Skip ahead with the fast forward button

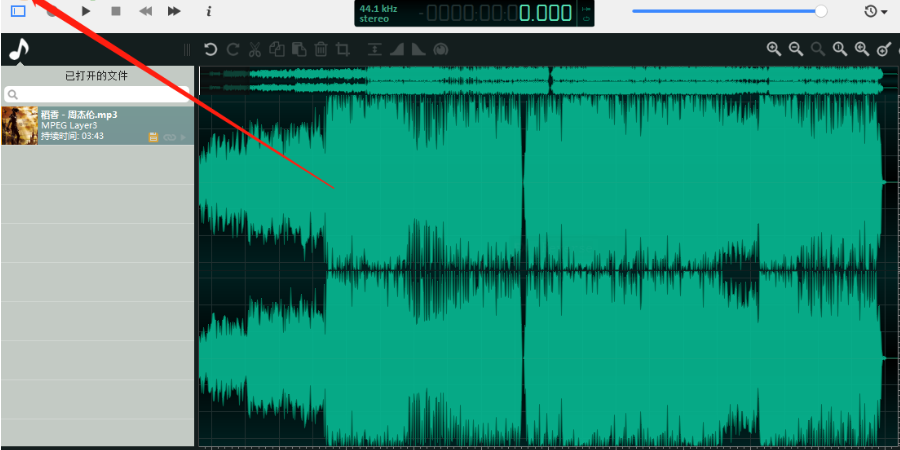[174, 11]
